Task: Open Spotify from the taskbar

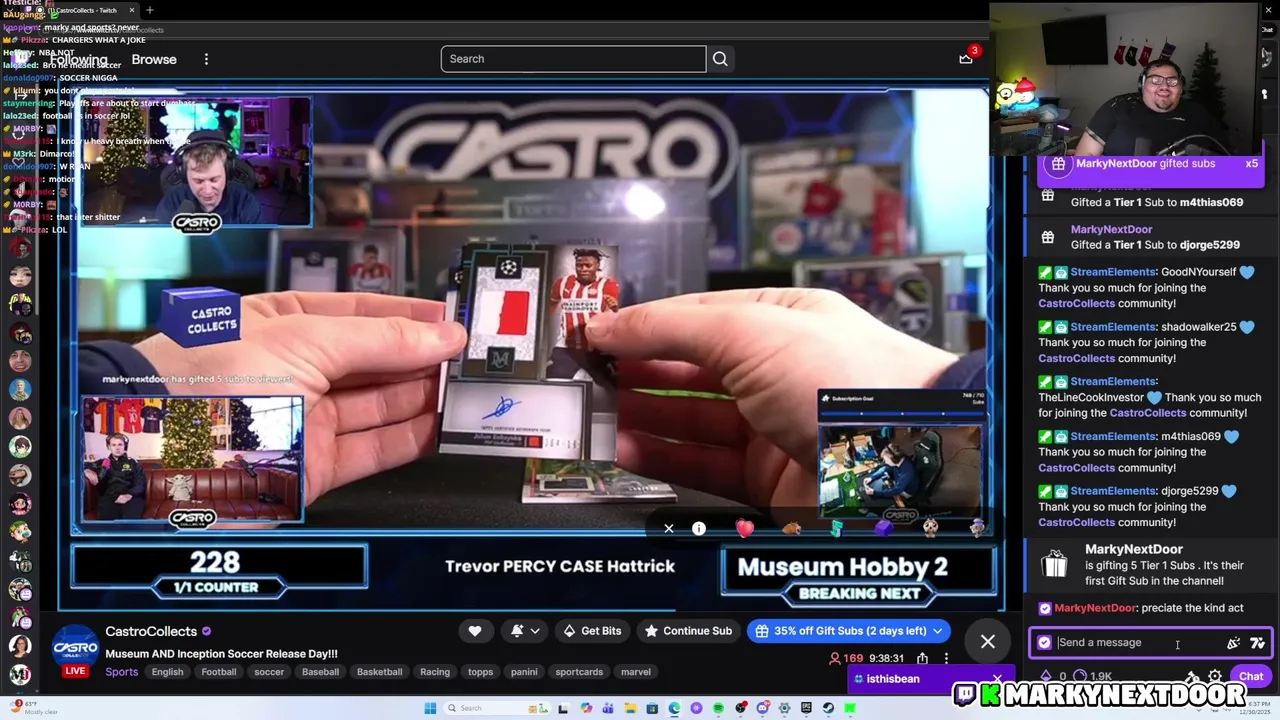Action: 718,708
